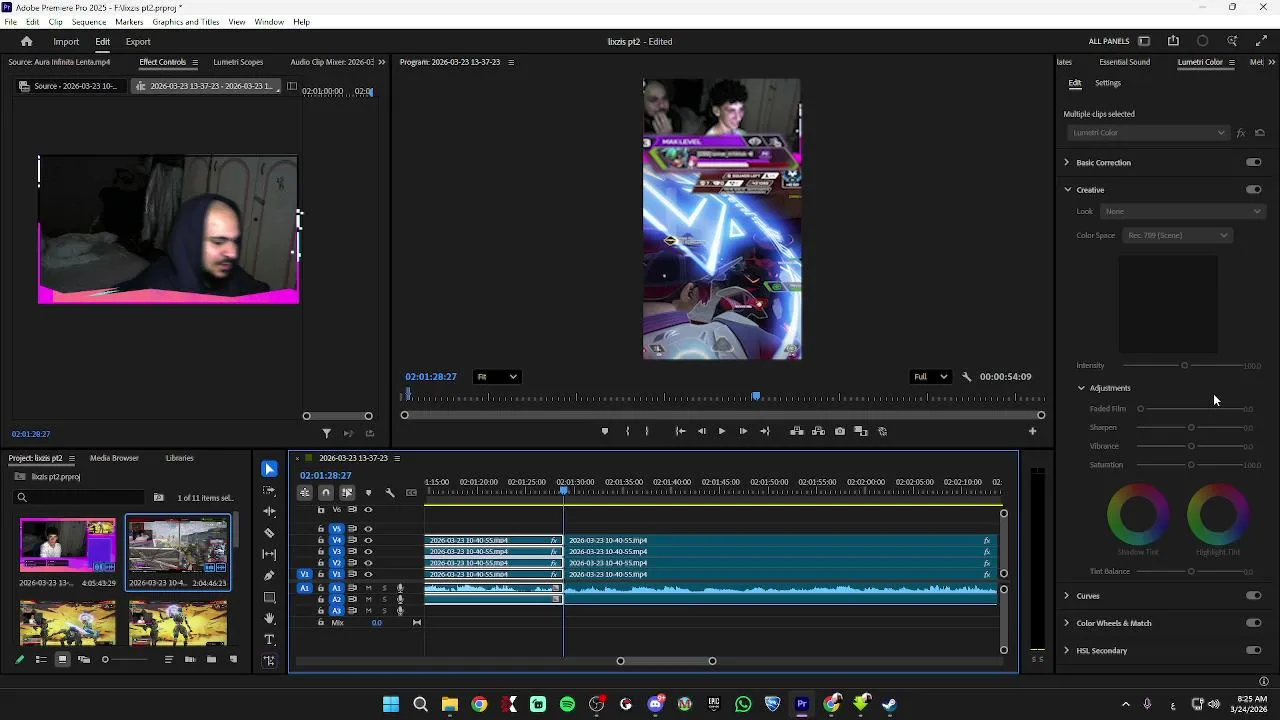
Task: Mark Out point in Program monitor
Action: point(647,431)
